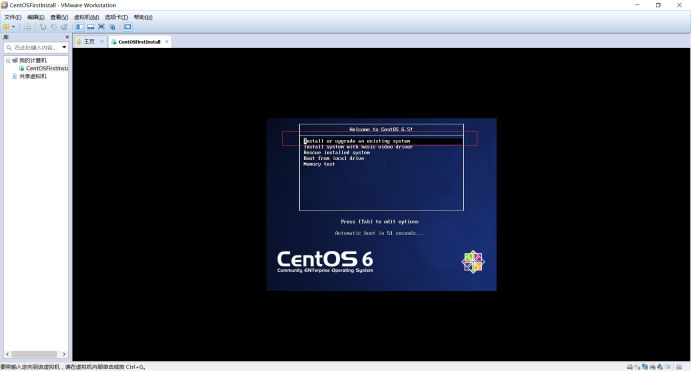692x371 pixels.
Task: Click the console view toolbar icon
Action: [128, 27]
